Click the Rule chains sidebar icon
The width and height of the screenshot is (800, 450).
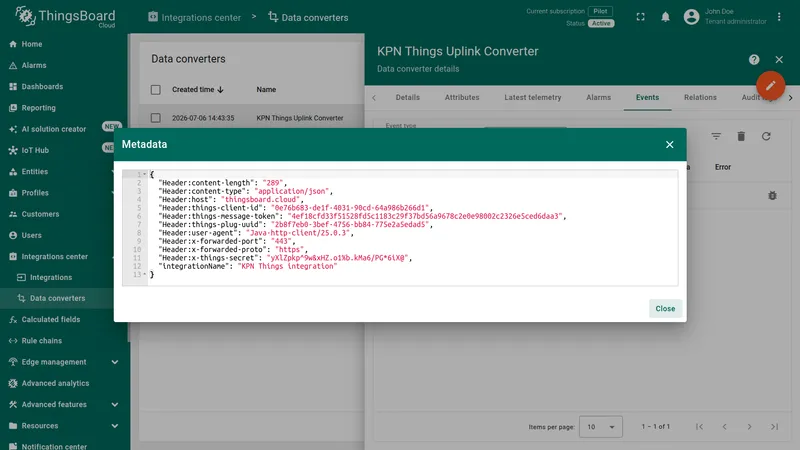tap(13, 341)
